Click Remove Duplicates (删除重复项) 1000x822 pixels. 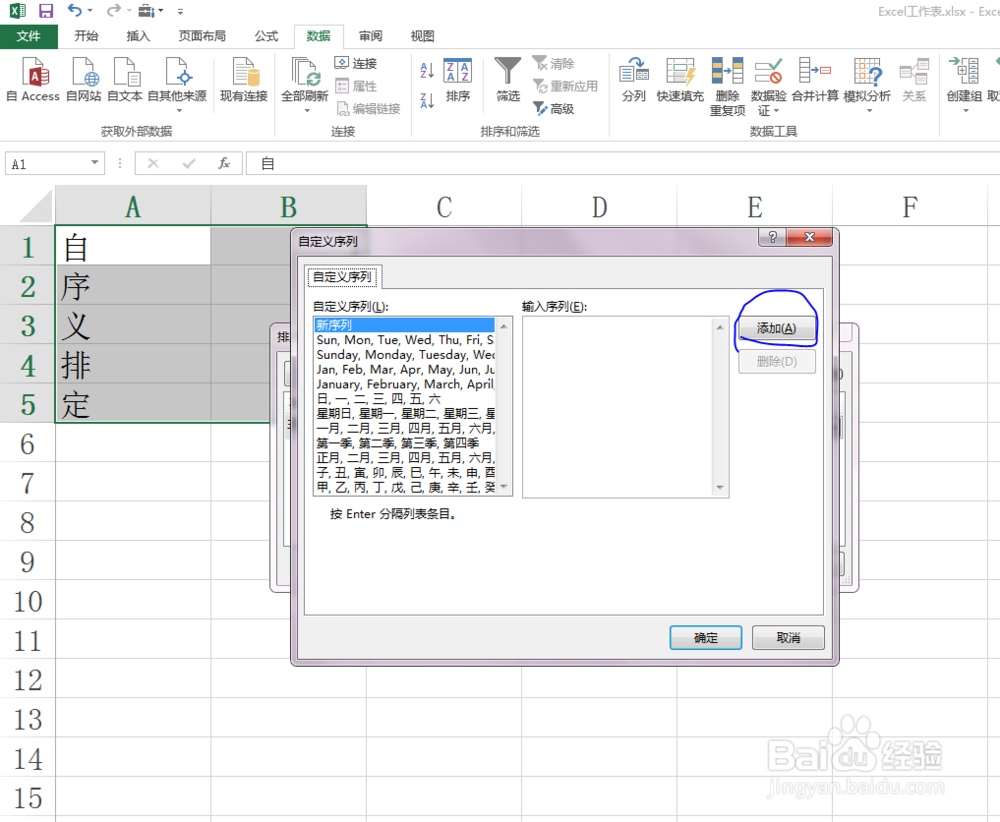728,86
